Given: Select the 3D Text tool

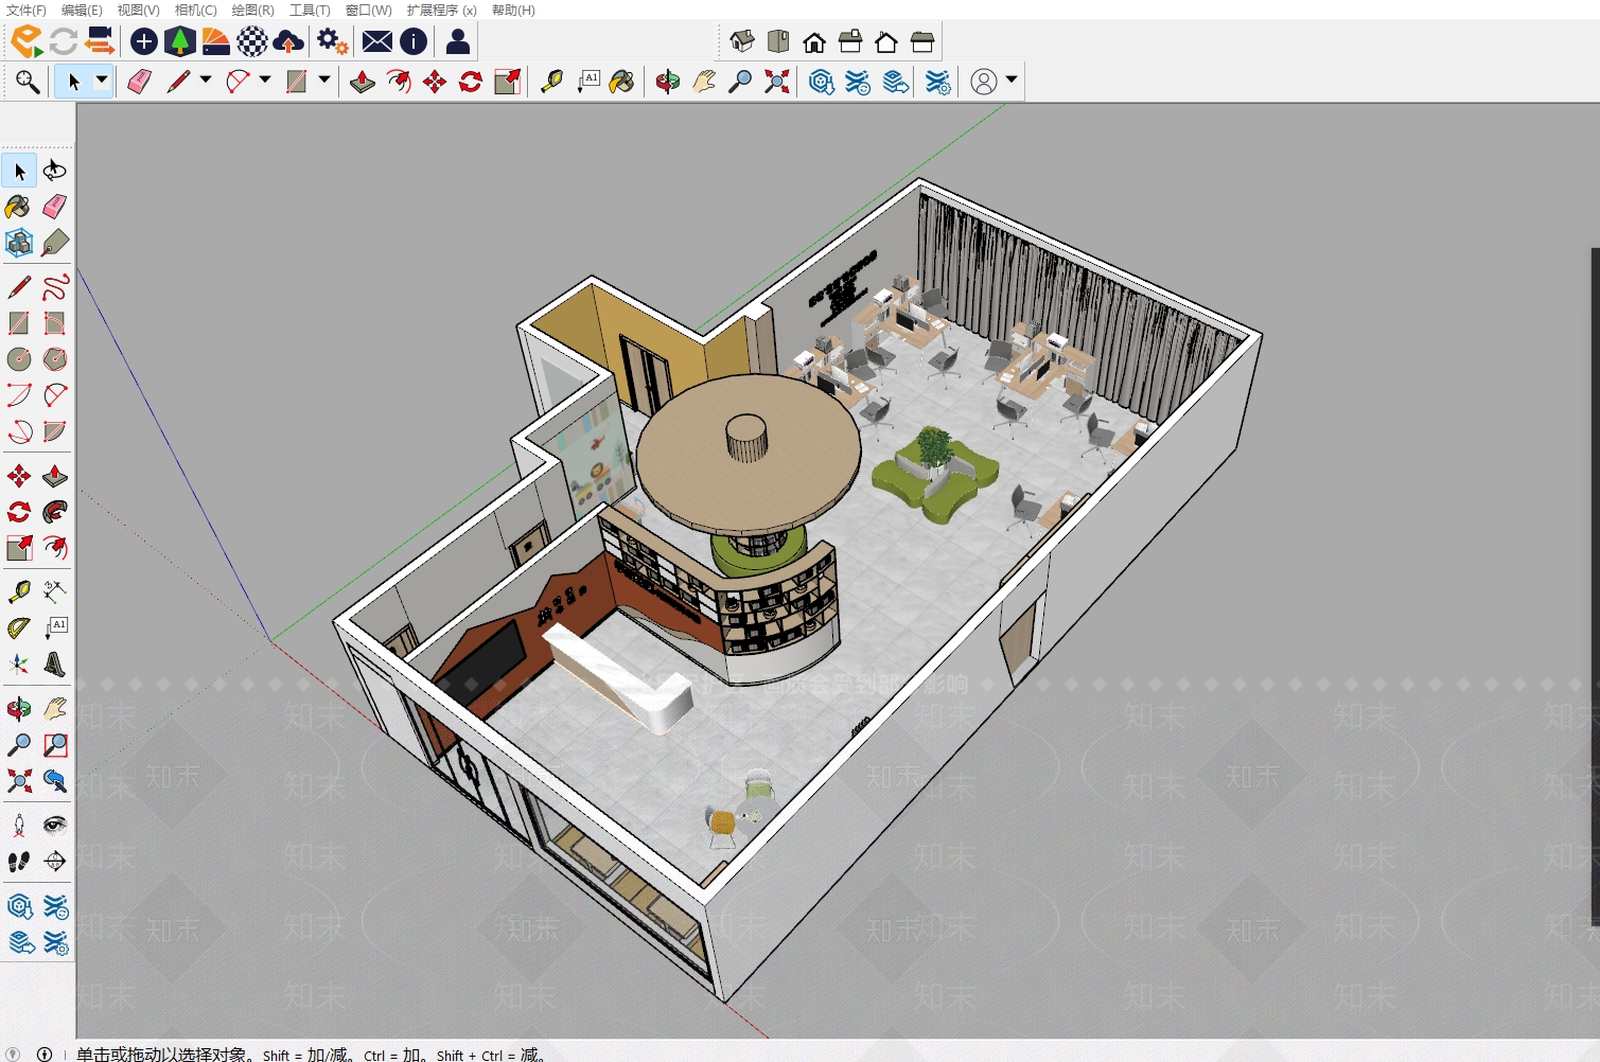Looking at the screenshot, I should click(55, 664).
